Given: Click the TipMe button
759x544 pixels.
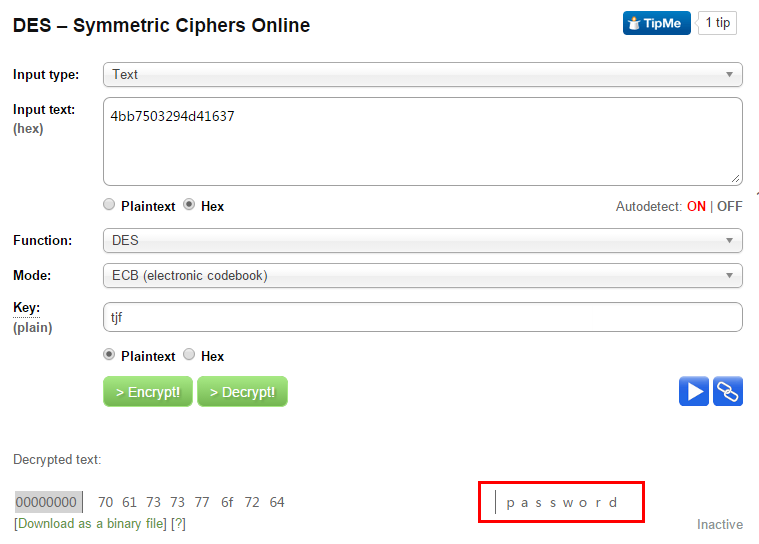Looking at the screenshot, I should click(656, 23).
